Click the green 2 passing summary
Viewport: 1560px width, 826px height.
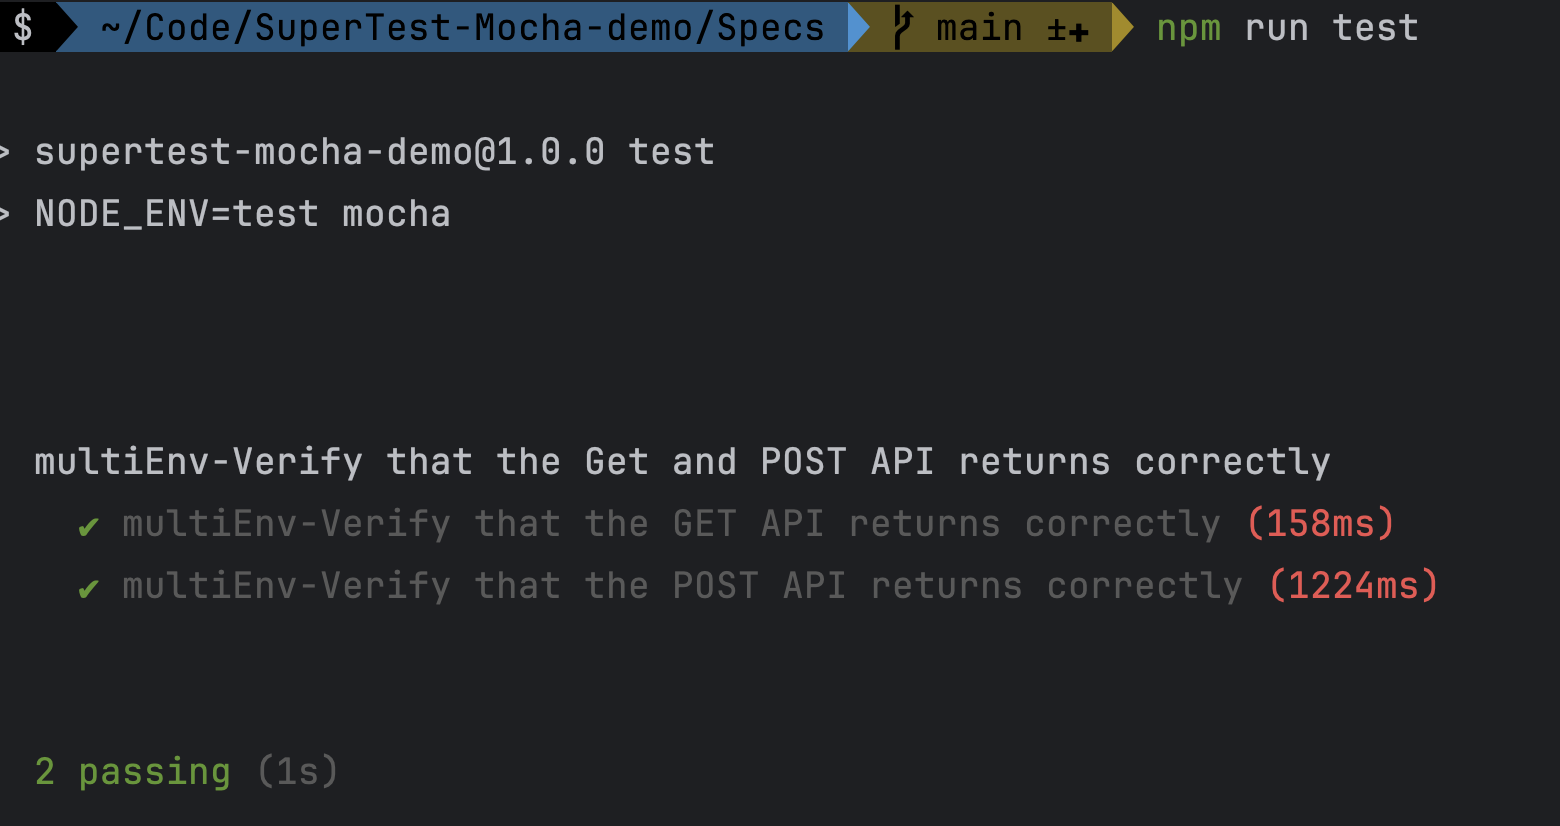[x=133, y=772]
